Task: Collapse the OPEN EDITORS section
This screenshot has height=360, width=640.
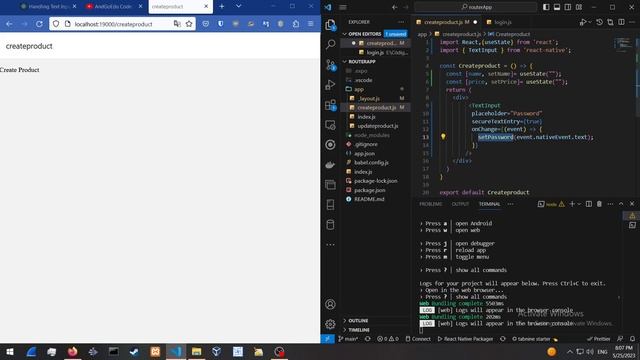Action: click(x=363, y=34)
